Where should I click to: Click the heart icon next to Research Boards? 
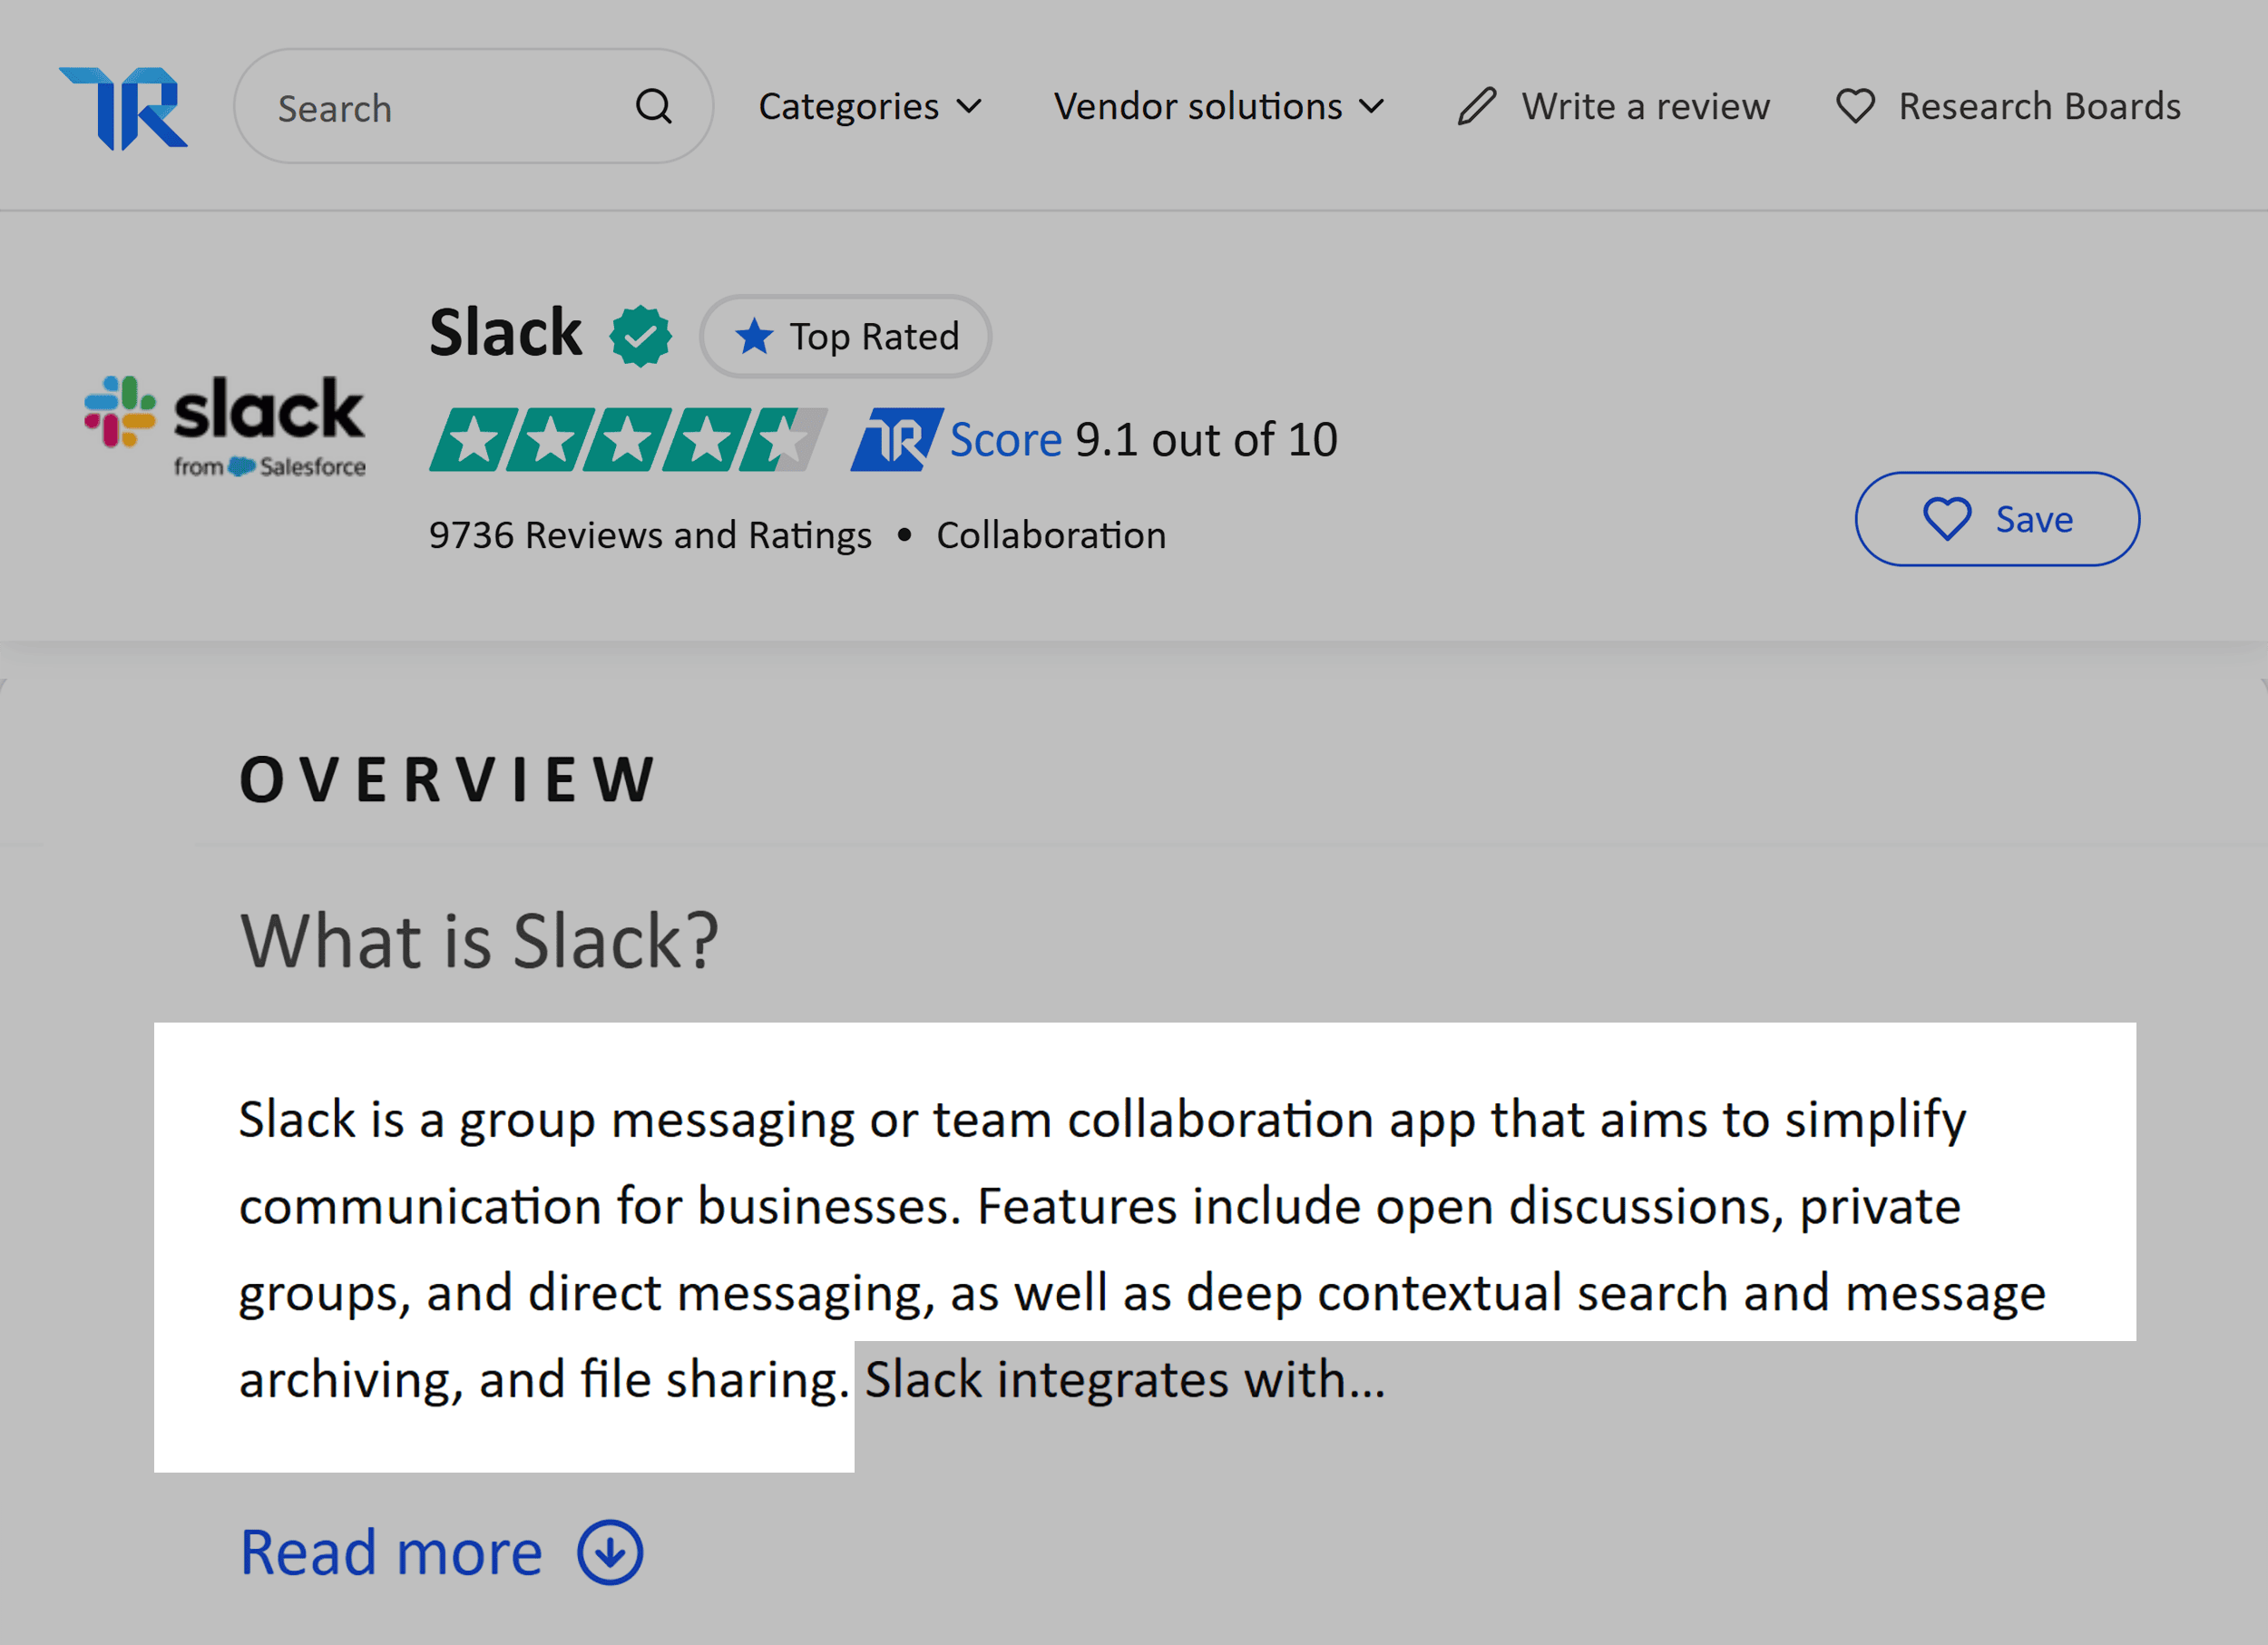pyautogui.click(x=1855, y=105)
